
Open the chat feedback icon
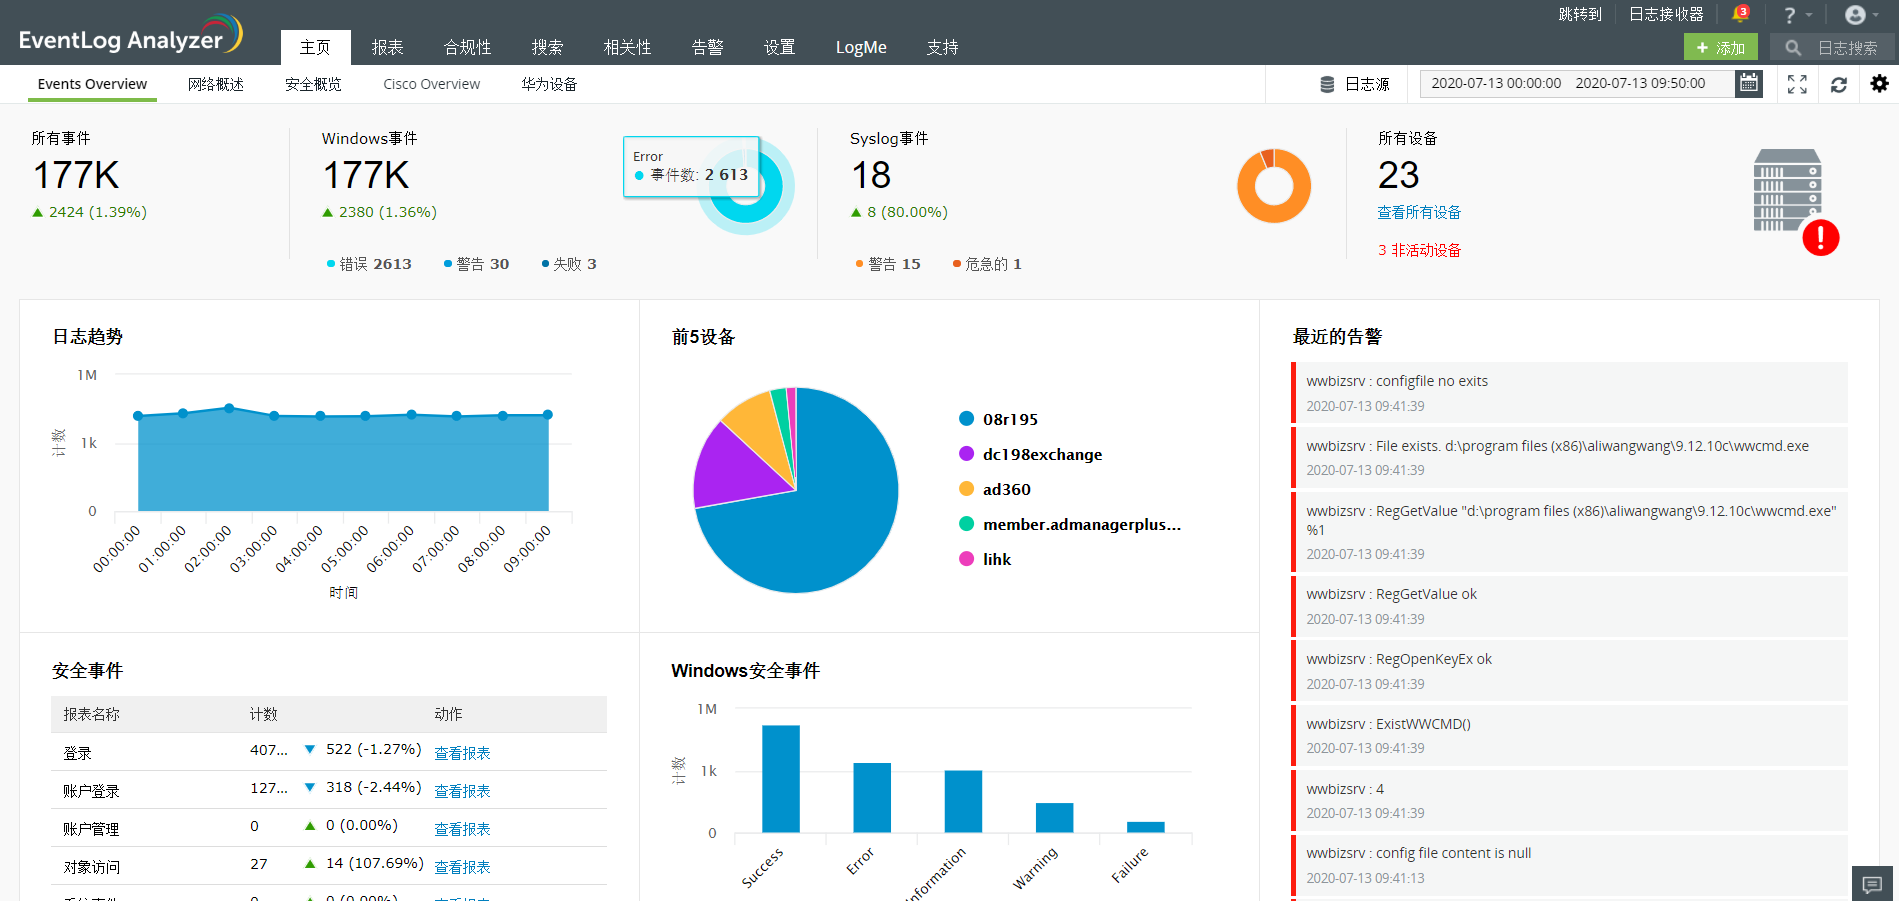[x=1873, y=884]
